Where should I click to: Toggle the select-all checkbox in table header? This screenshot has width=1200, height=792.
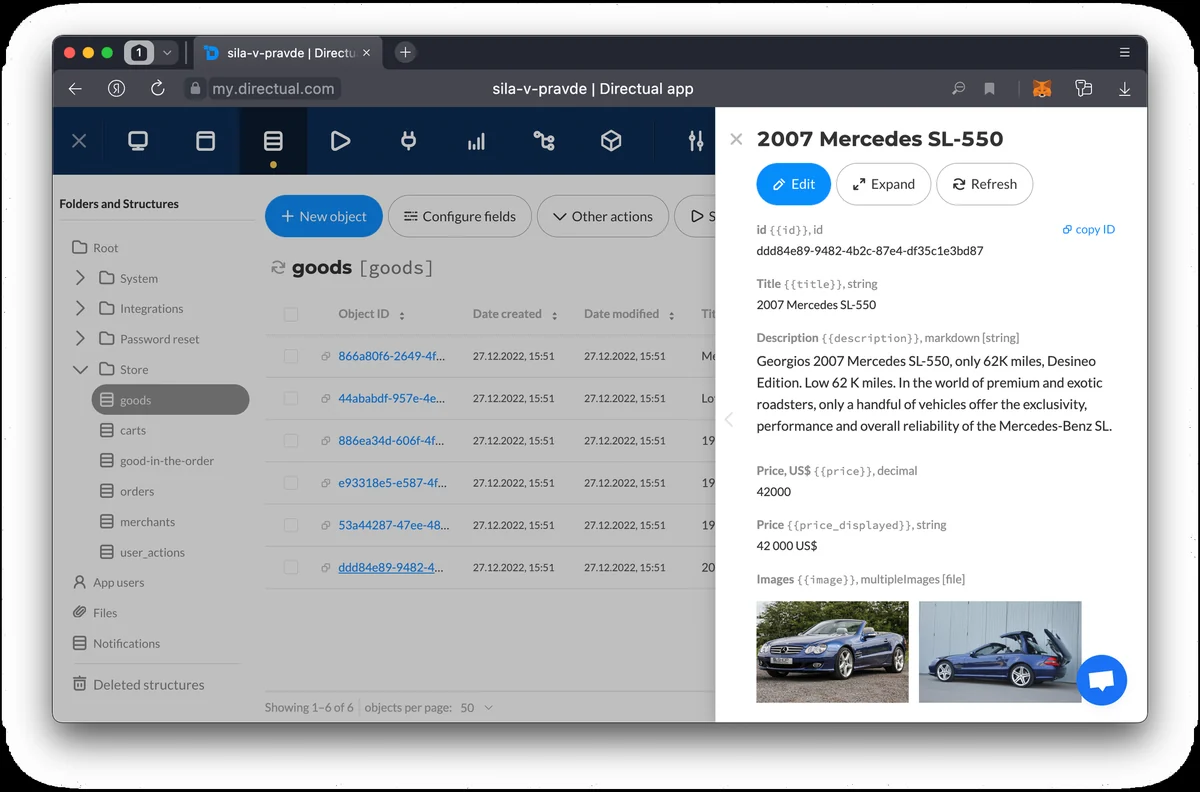291,314
